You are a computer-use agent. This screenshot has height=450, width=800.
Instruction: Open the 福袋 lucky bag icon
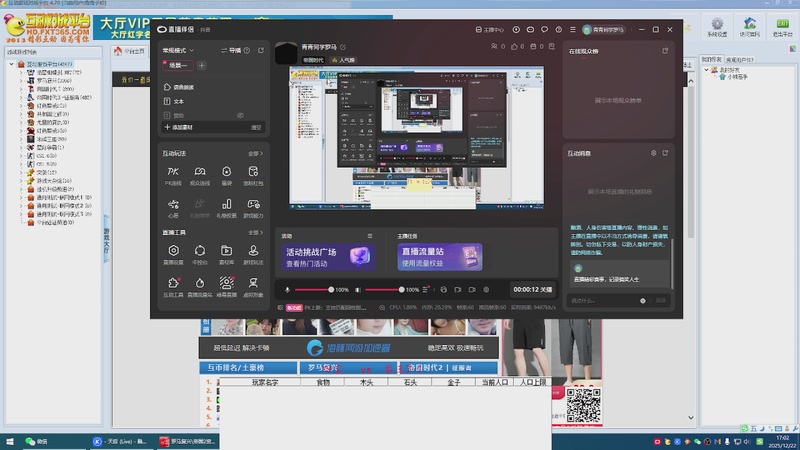click(x=227, y=176)
